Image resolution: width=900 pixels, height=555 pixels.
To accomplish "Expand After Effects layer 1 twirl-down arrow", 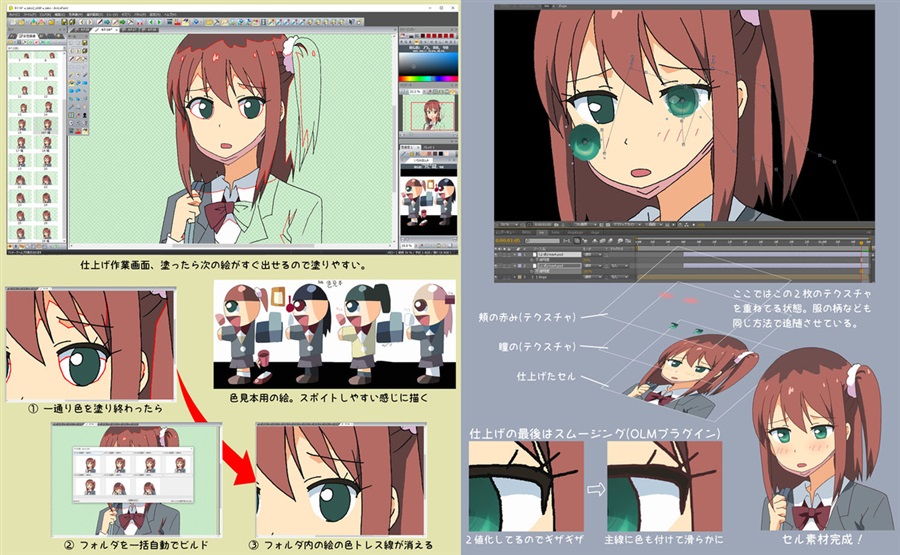I will click(x=515, y=255).
